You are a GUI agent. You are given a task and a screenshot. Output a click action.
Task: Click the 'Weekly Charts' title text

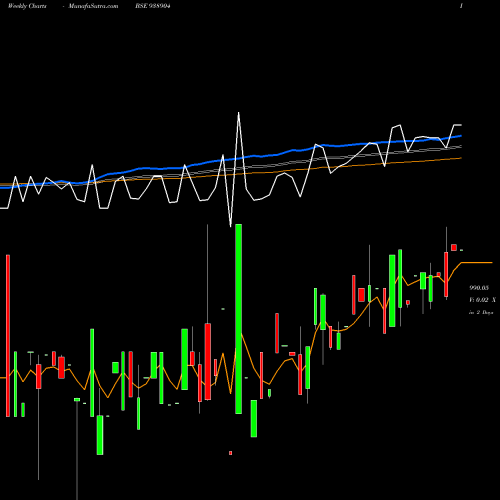(x=27, y=6)
